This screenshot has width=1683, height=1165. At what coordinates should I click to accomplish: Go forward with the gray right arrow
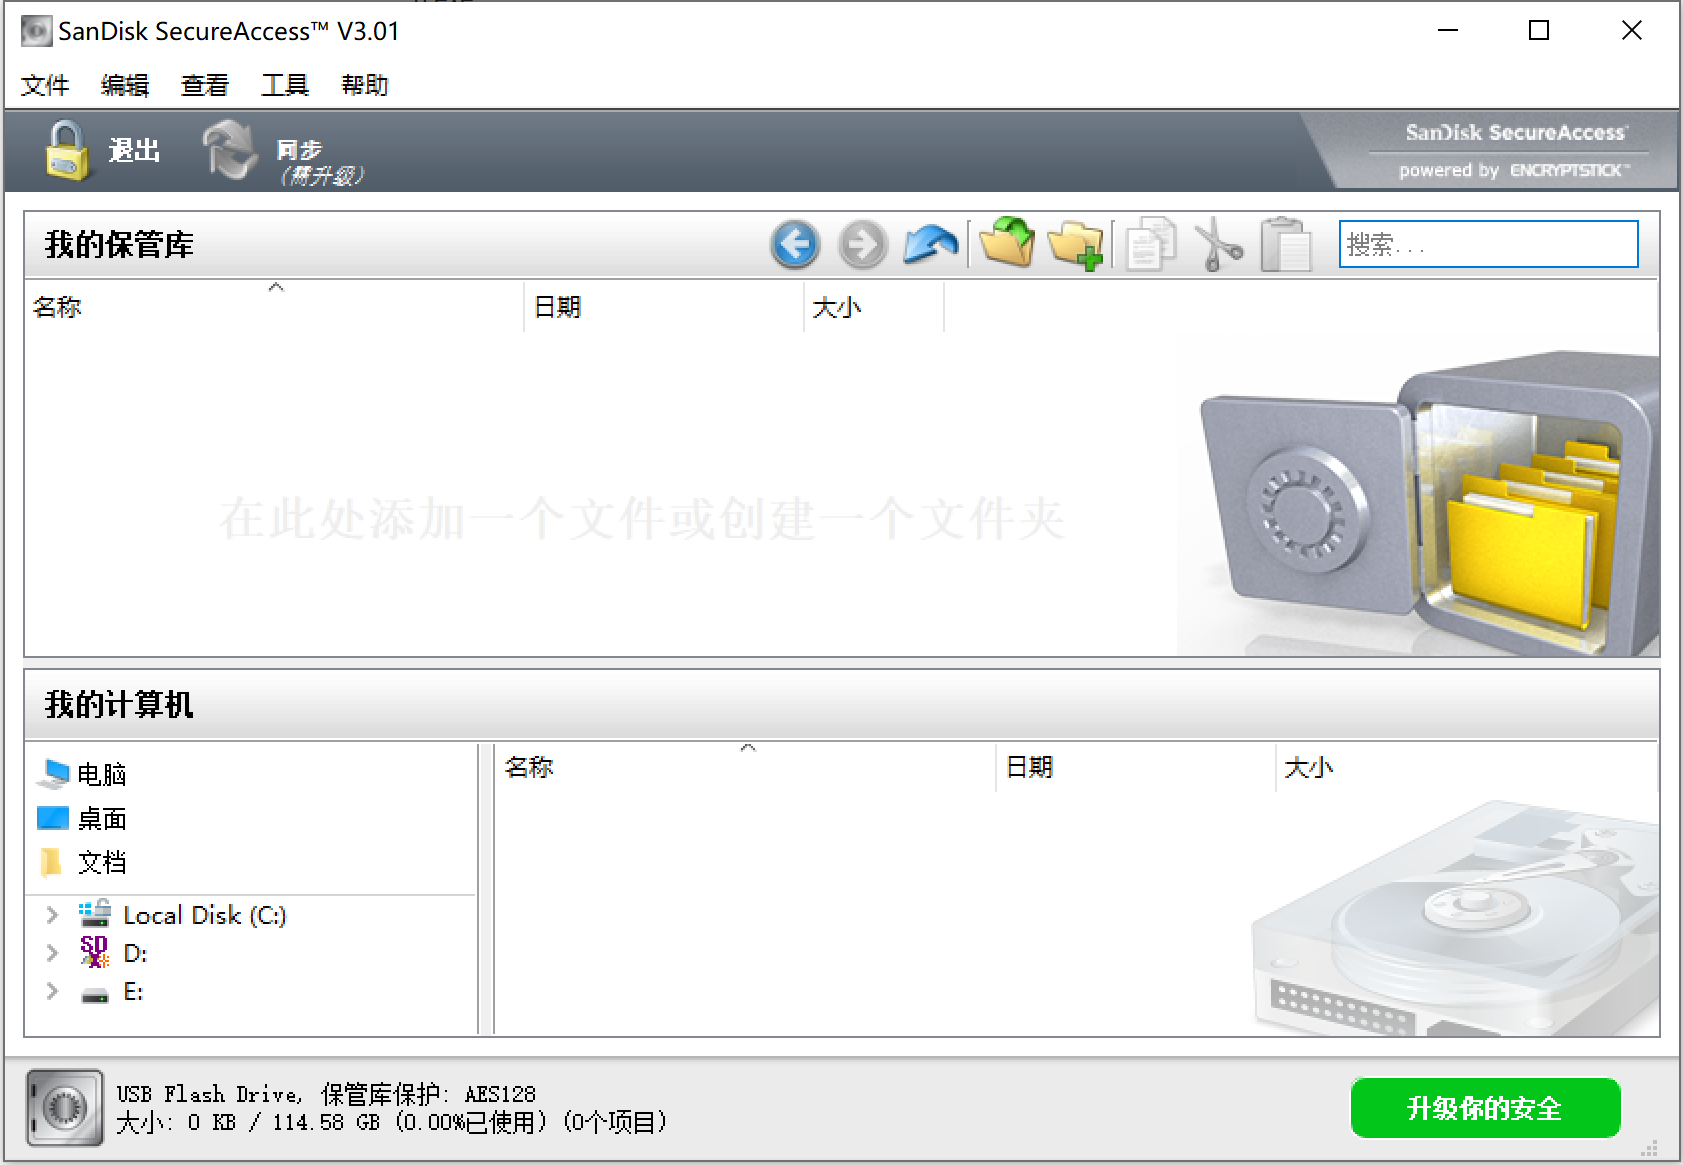862,244
